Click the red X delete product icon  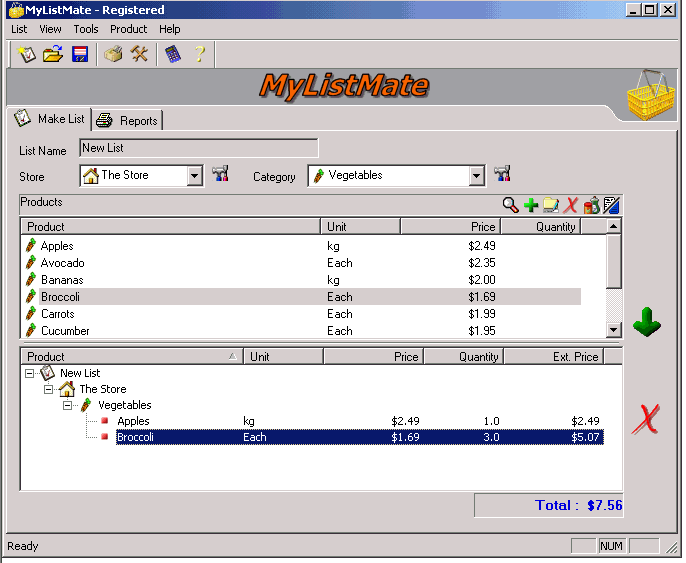pos(570,205)
